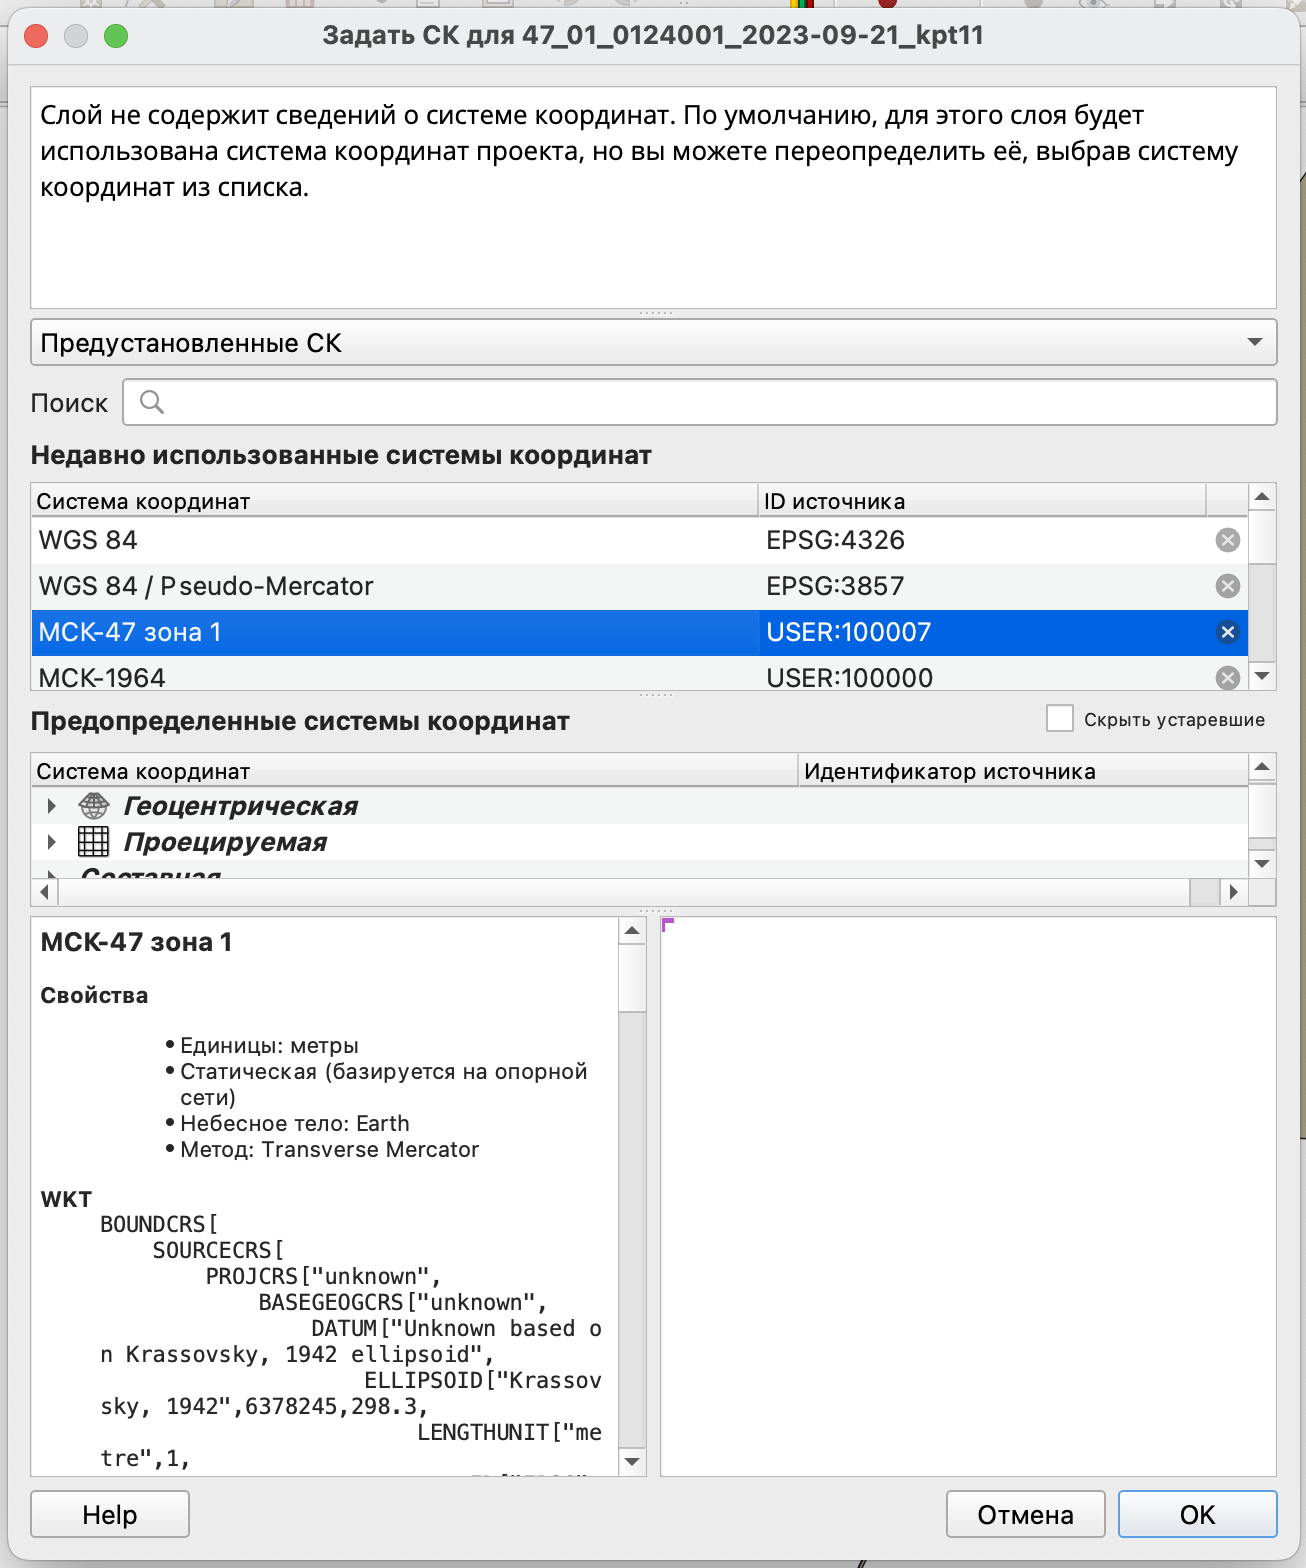The width and height of the screenshot is (1306, 1568).
Task: Open Help for this dialog
Action: [110, 1514]
